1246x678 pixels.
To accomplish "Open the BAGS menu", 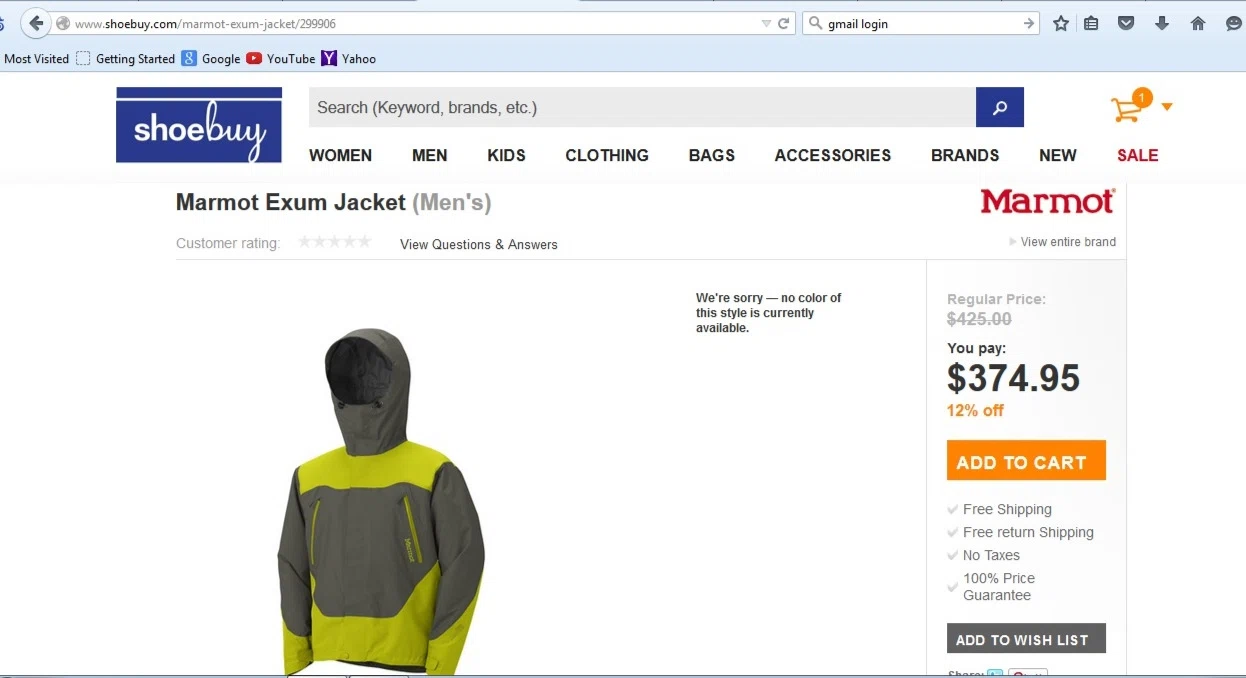I will 712,155.
